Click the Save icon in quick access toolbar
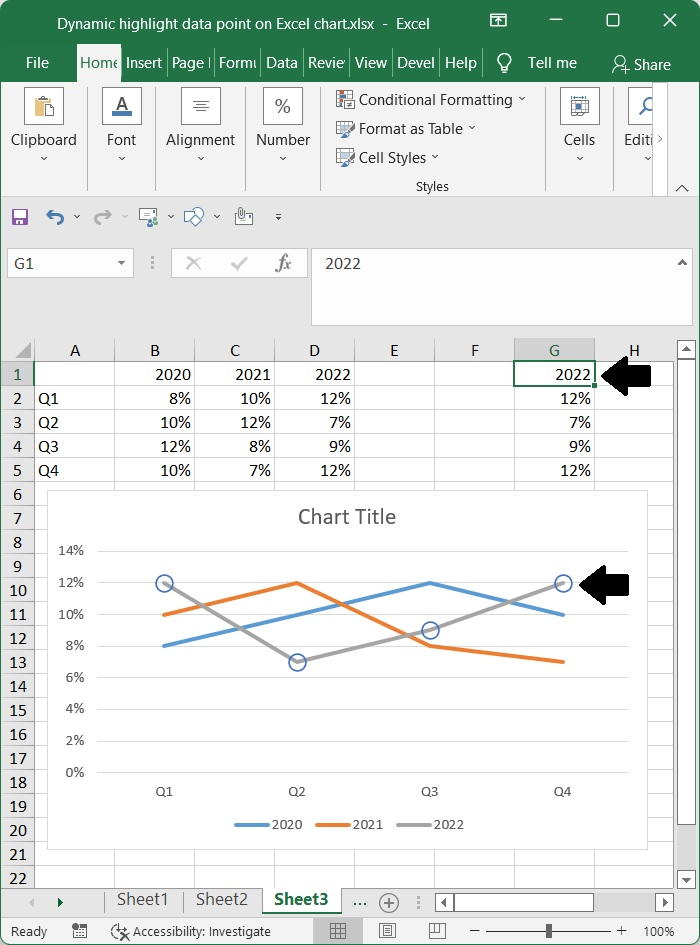 tap(20, 217)
